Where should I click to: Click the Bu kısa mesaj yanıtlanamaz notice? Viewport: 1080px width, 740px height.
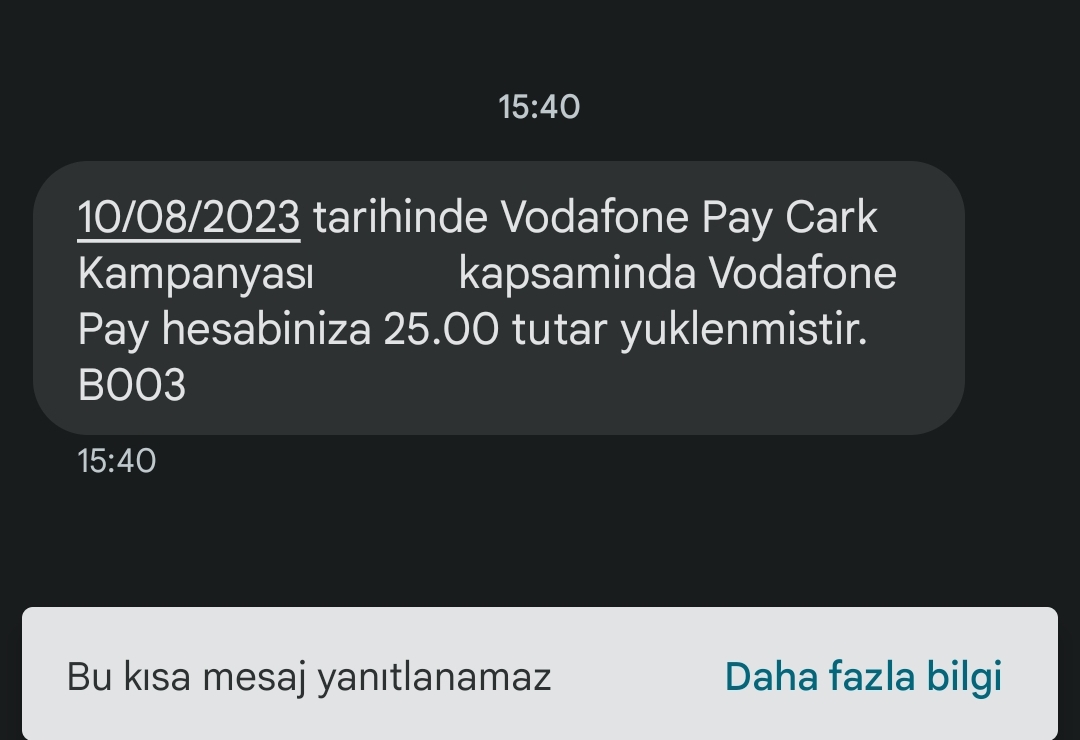click(x=309, y=677)
